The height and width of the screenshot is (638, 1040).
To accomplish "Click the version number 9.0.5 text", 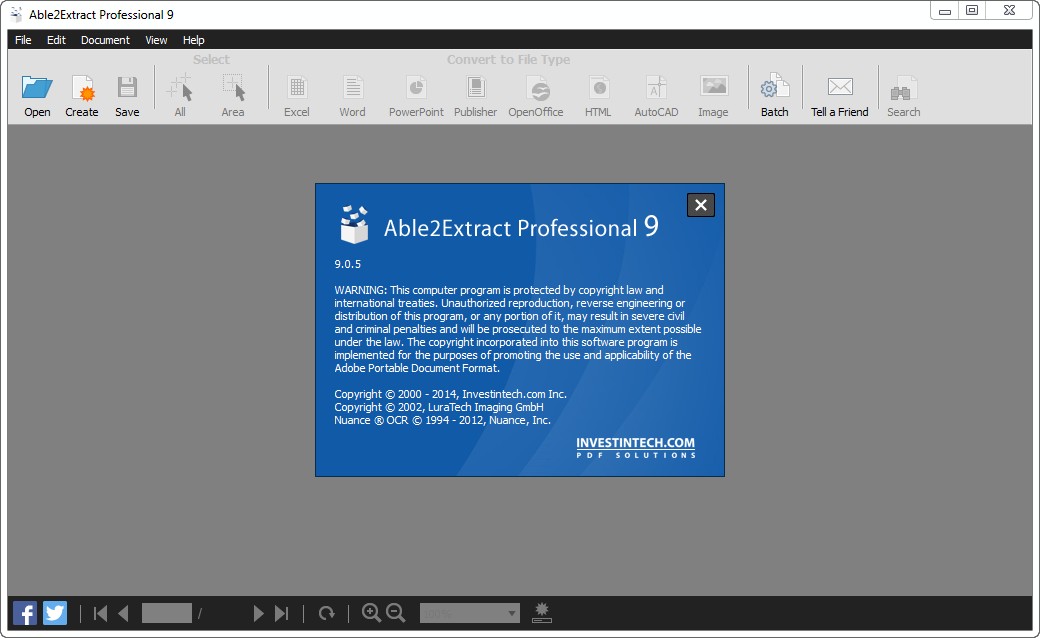I will coord(348,264).
